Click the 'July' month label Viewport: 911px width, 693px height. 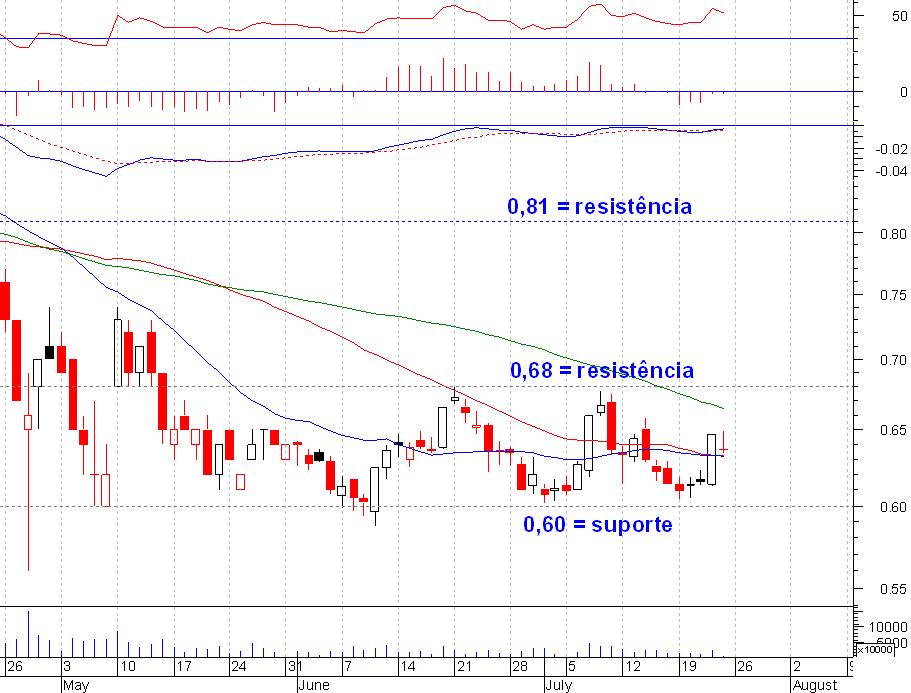click(x=559, y=685)
